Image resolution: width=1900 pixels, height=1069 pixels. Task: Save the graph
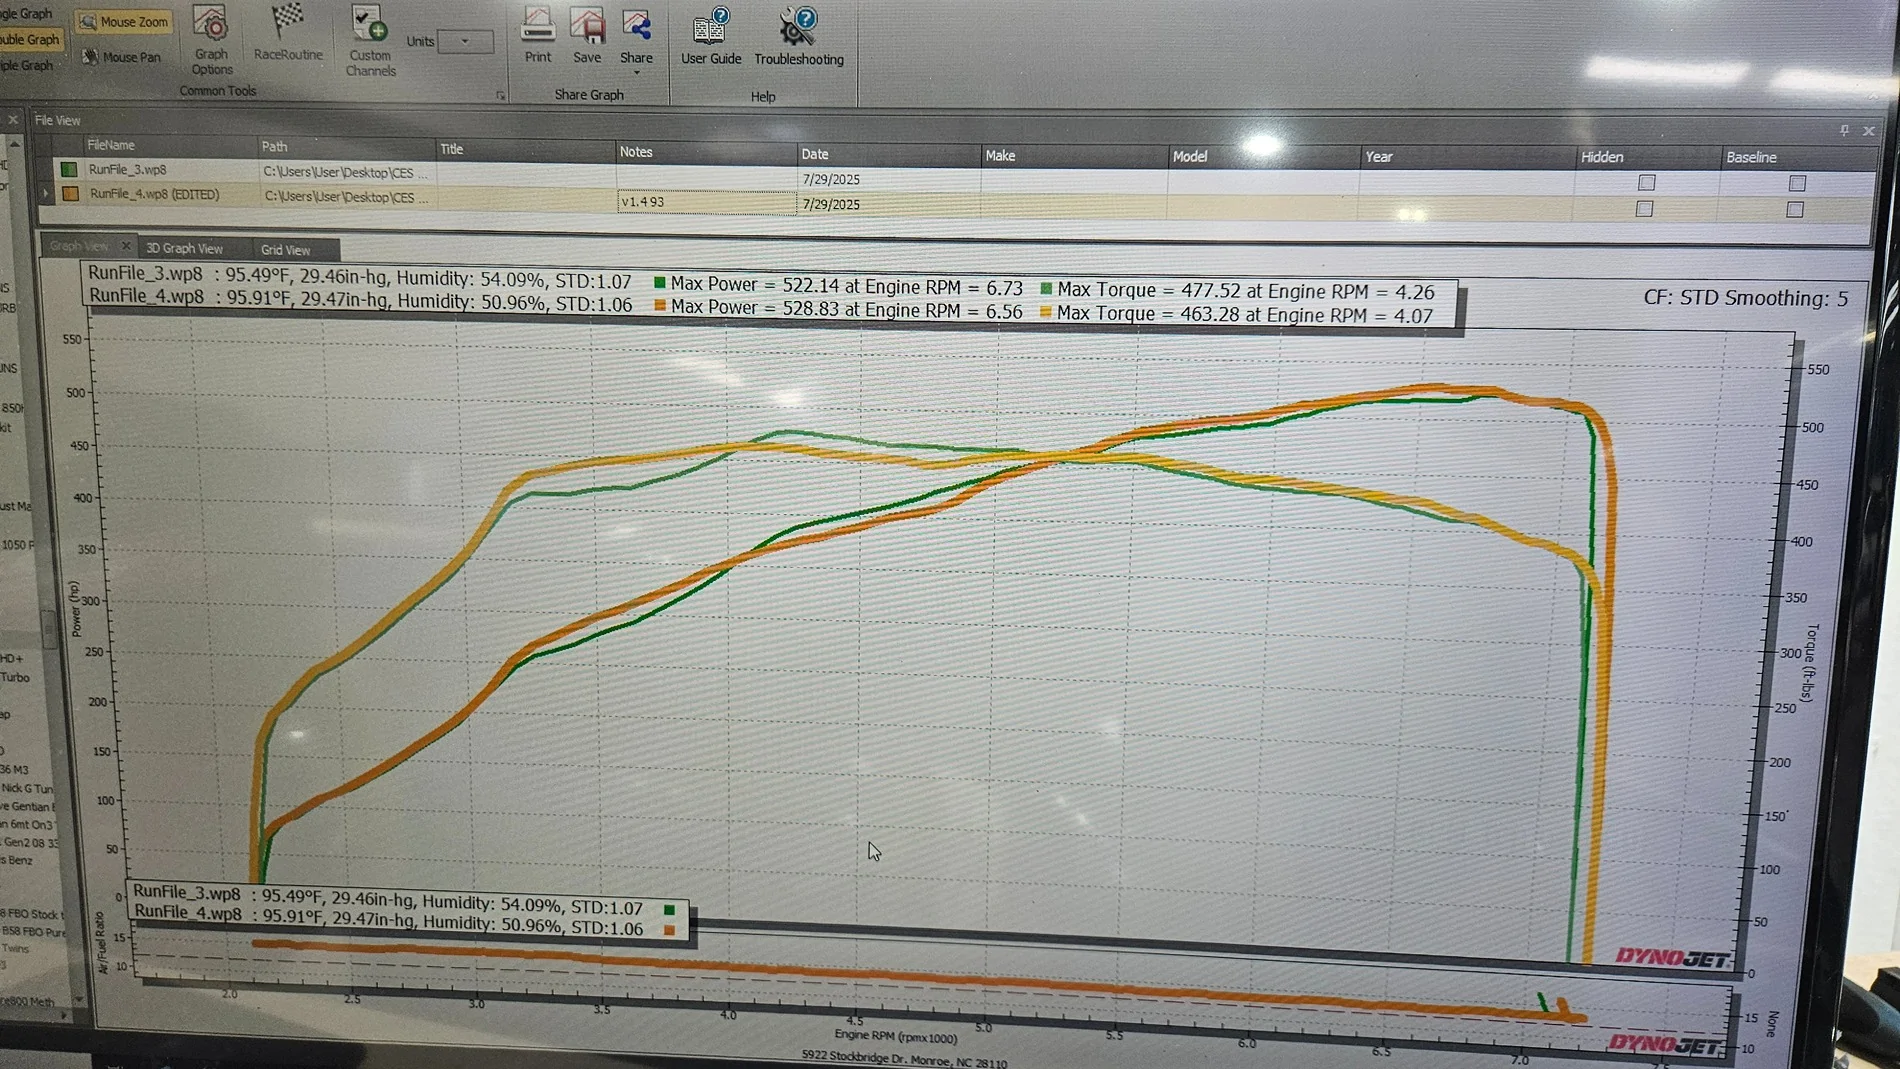coord(587,36)
